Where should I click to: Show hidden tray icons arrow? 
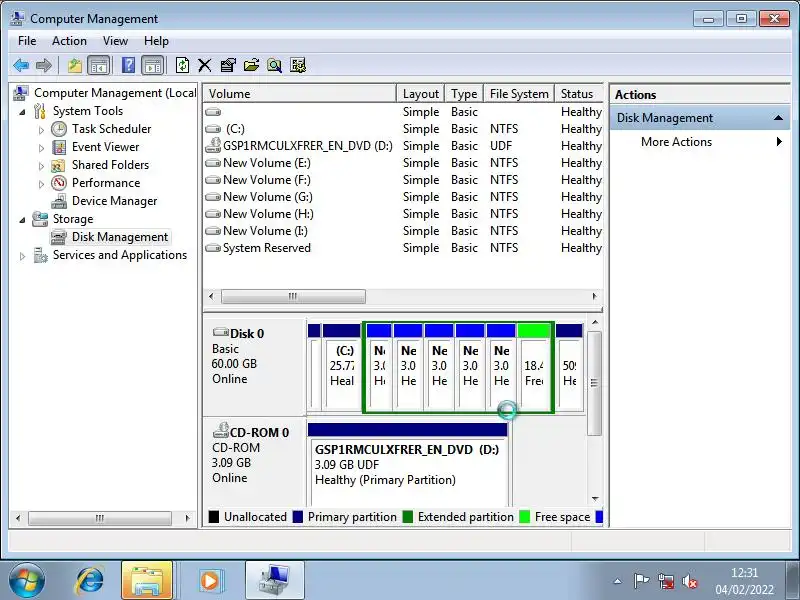coord(618,581)
